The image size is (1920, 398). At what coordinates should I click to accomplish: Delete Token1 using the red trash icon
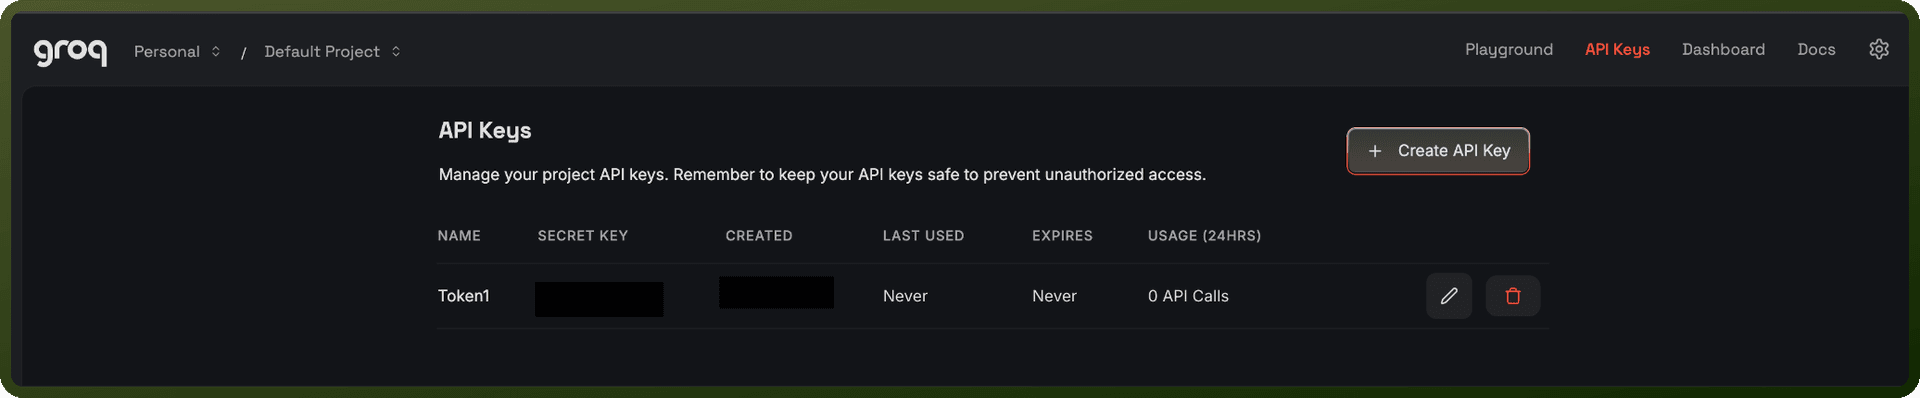point(1513,296)
